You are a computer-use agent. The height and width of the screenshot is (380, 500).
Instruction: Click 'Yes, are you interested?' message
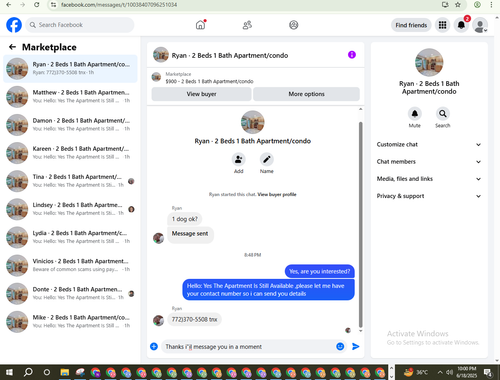(320, 271)
